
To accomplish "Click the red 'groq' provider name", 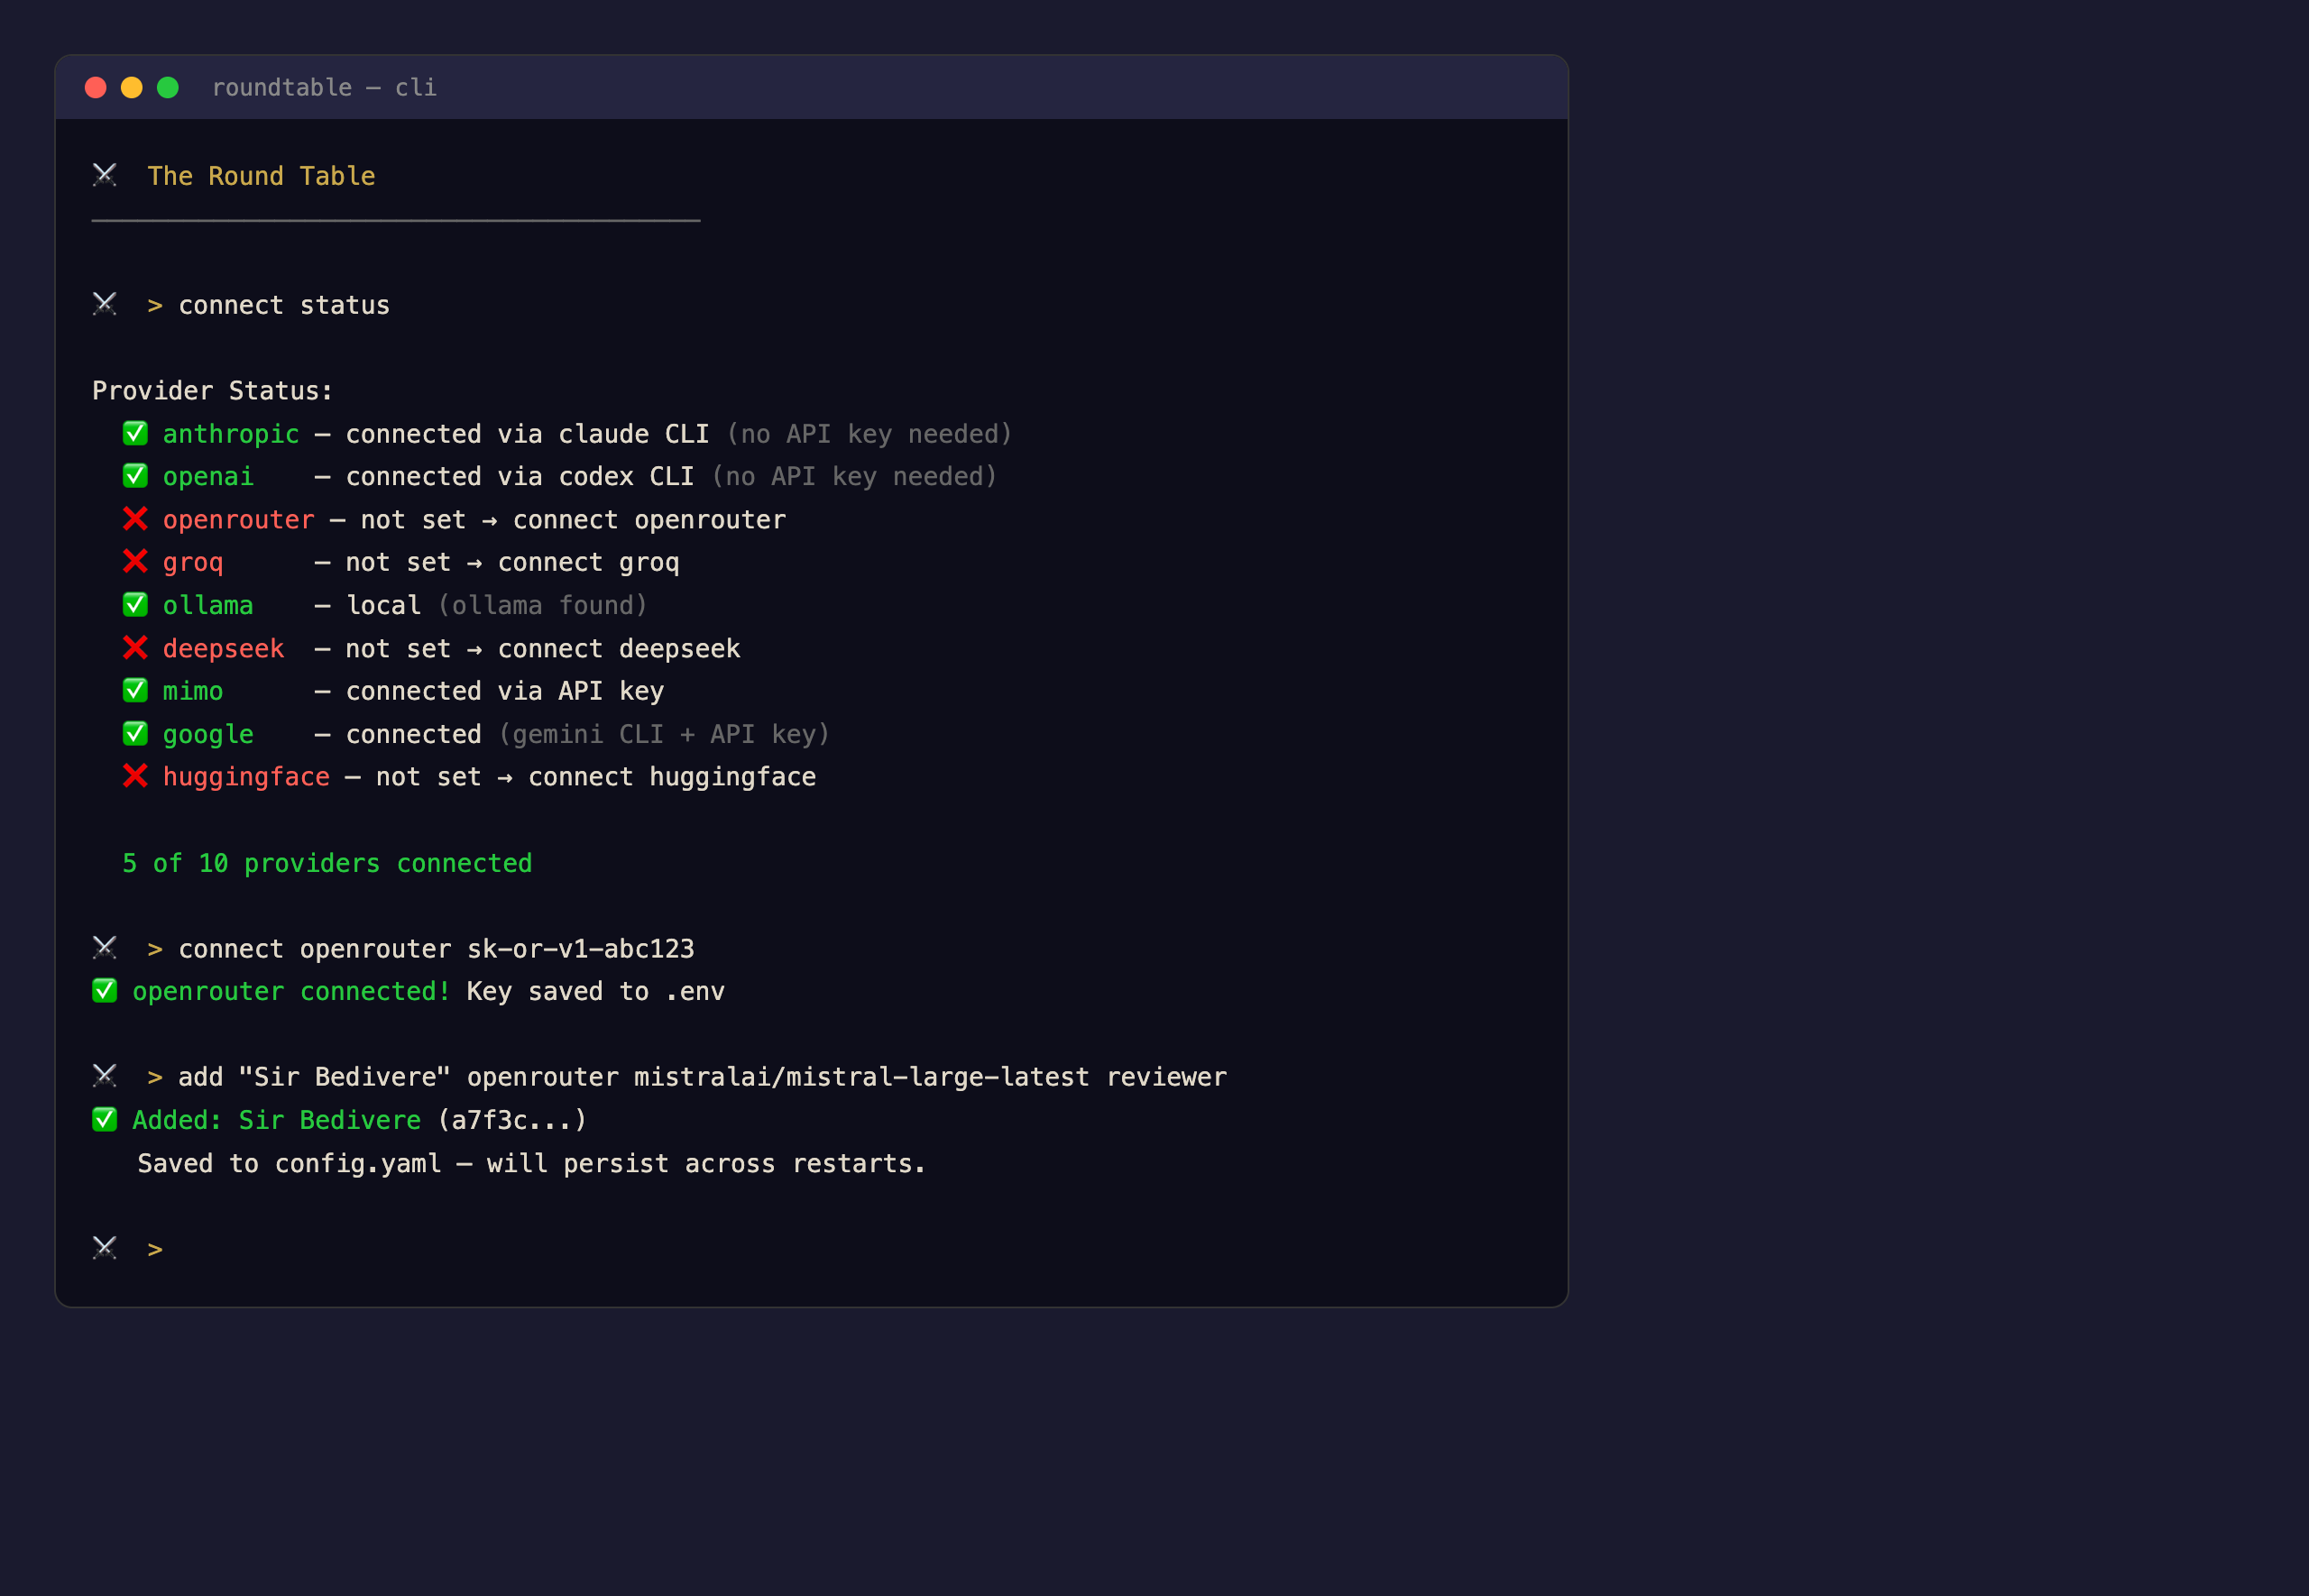I will pos(193,563).
